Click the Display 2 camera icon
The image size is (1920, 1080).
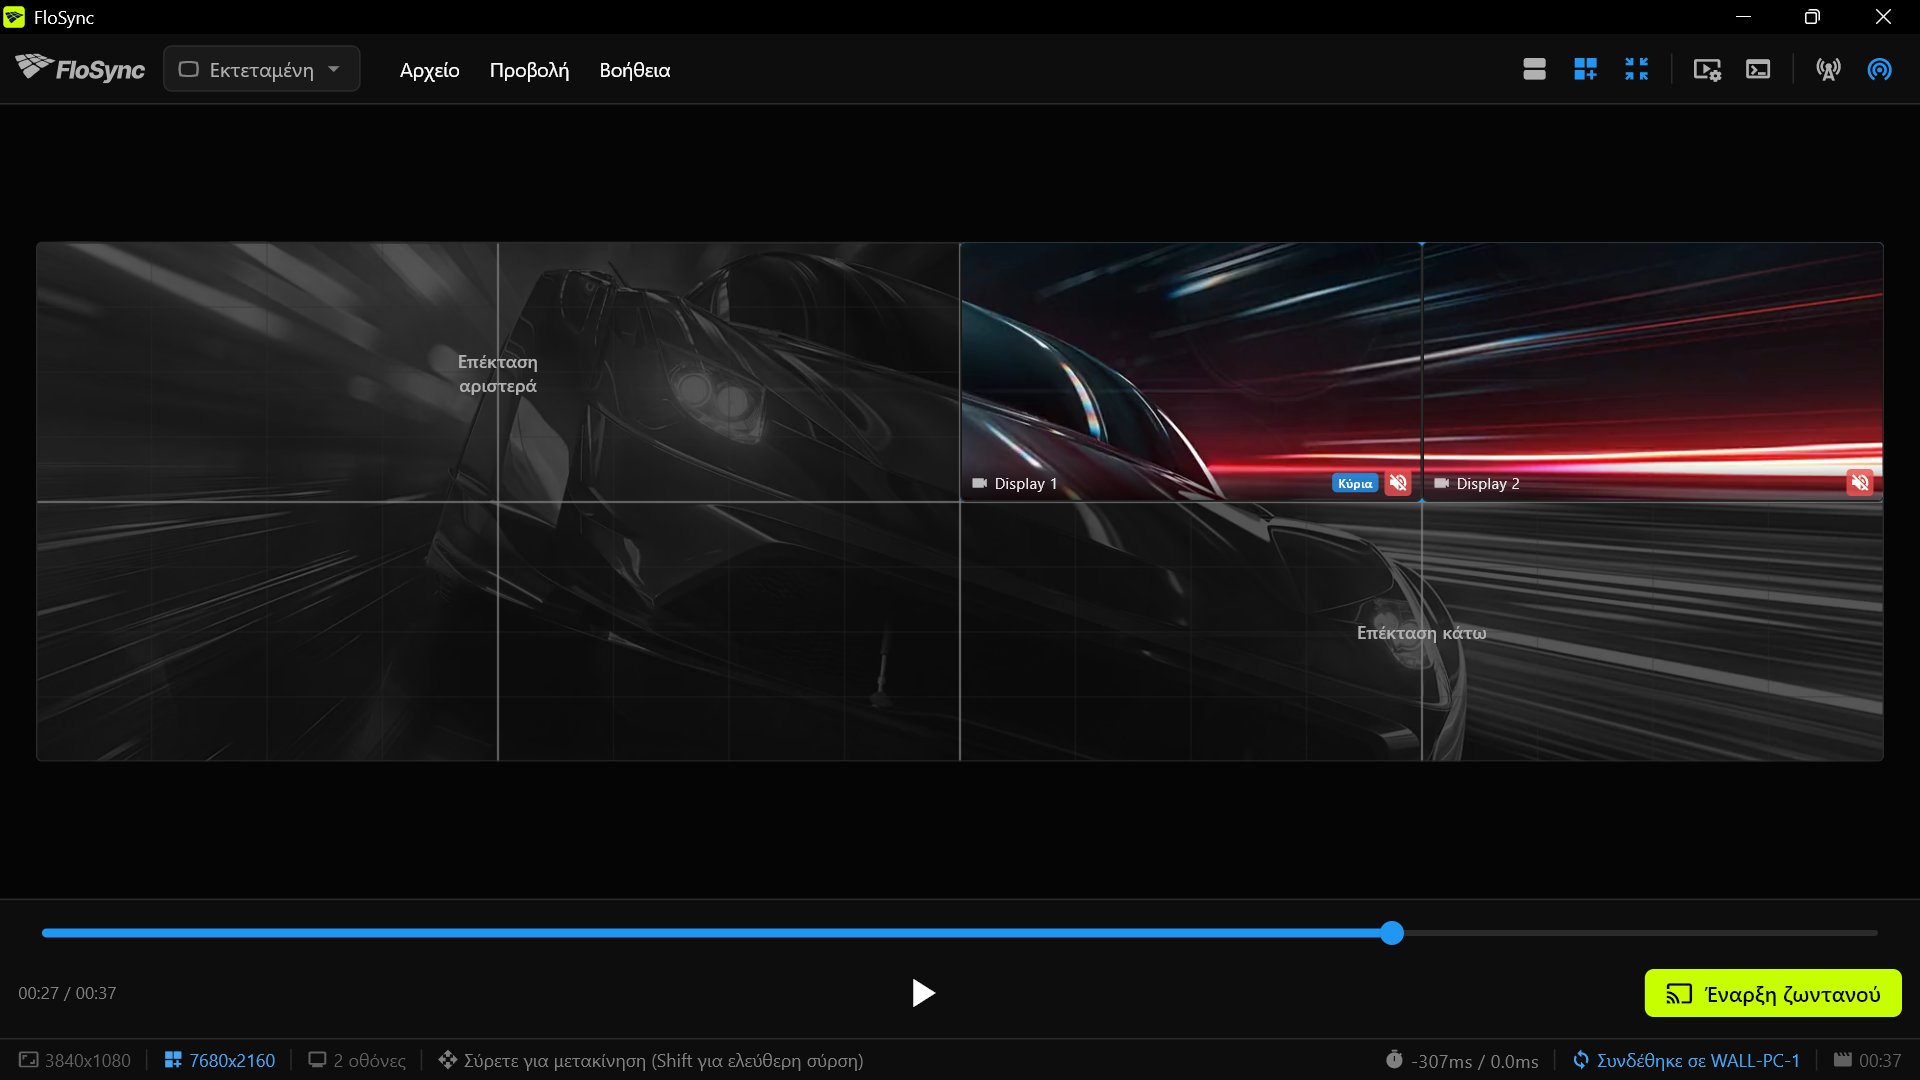[1441, 483]
